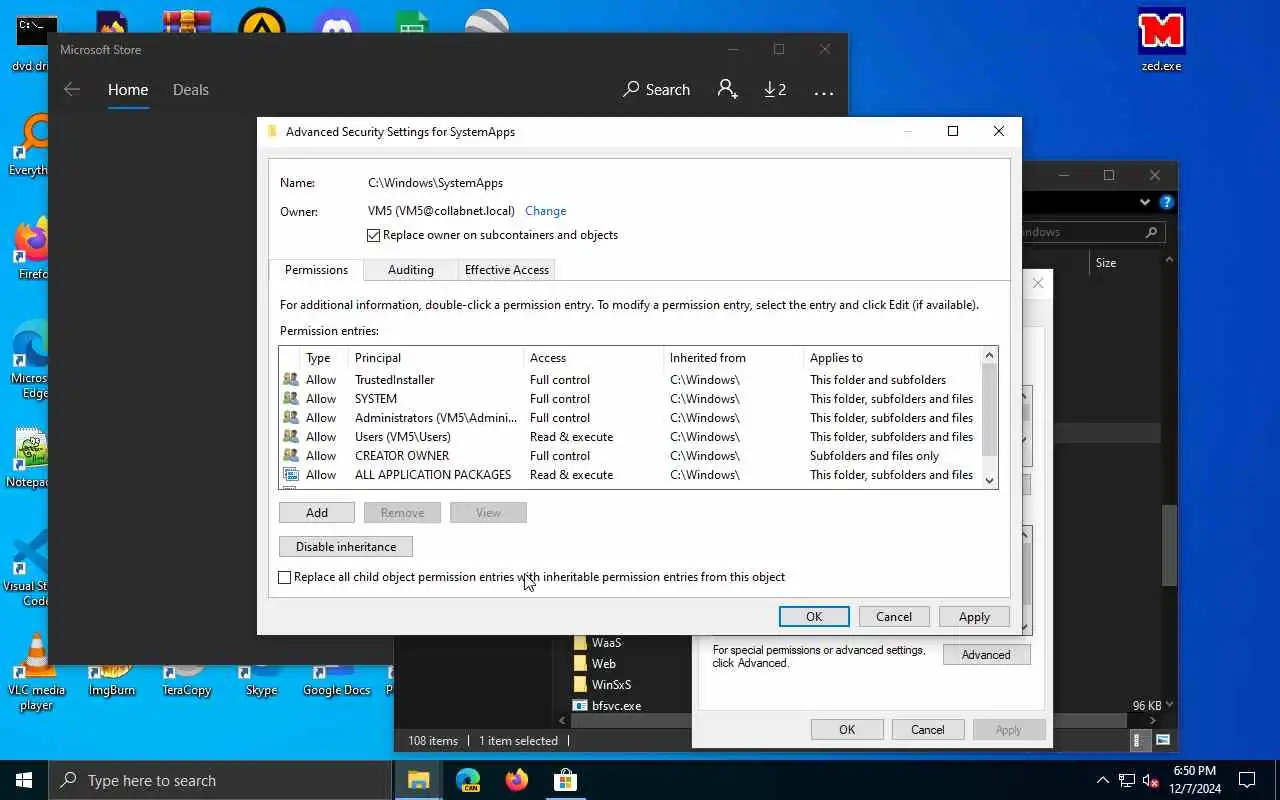Select WinSxS folder in Explorer
Viewport: 1280px width, 800px height.
(611, 685)
